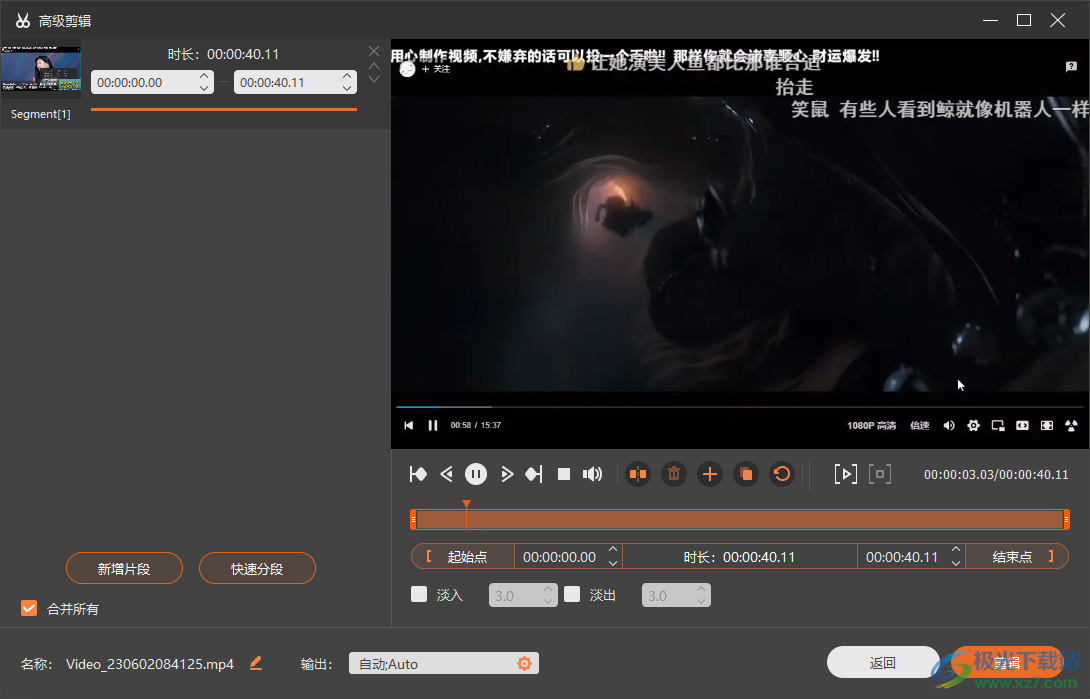Delete the selected segment using trash icon

click(x=674, y=474)
